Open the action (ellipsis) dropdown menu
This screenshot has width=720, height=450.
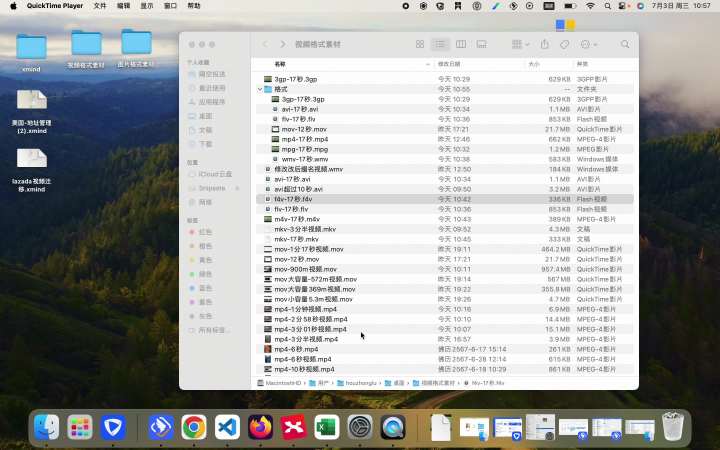pos(589,44)
